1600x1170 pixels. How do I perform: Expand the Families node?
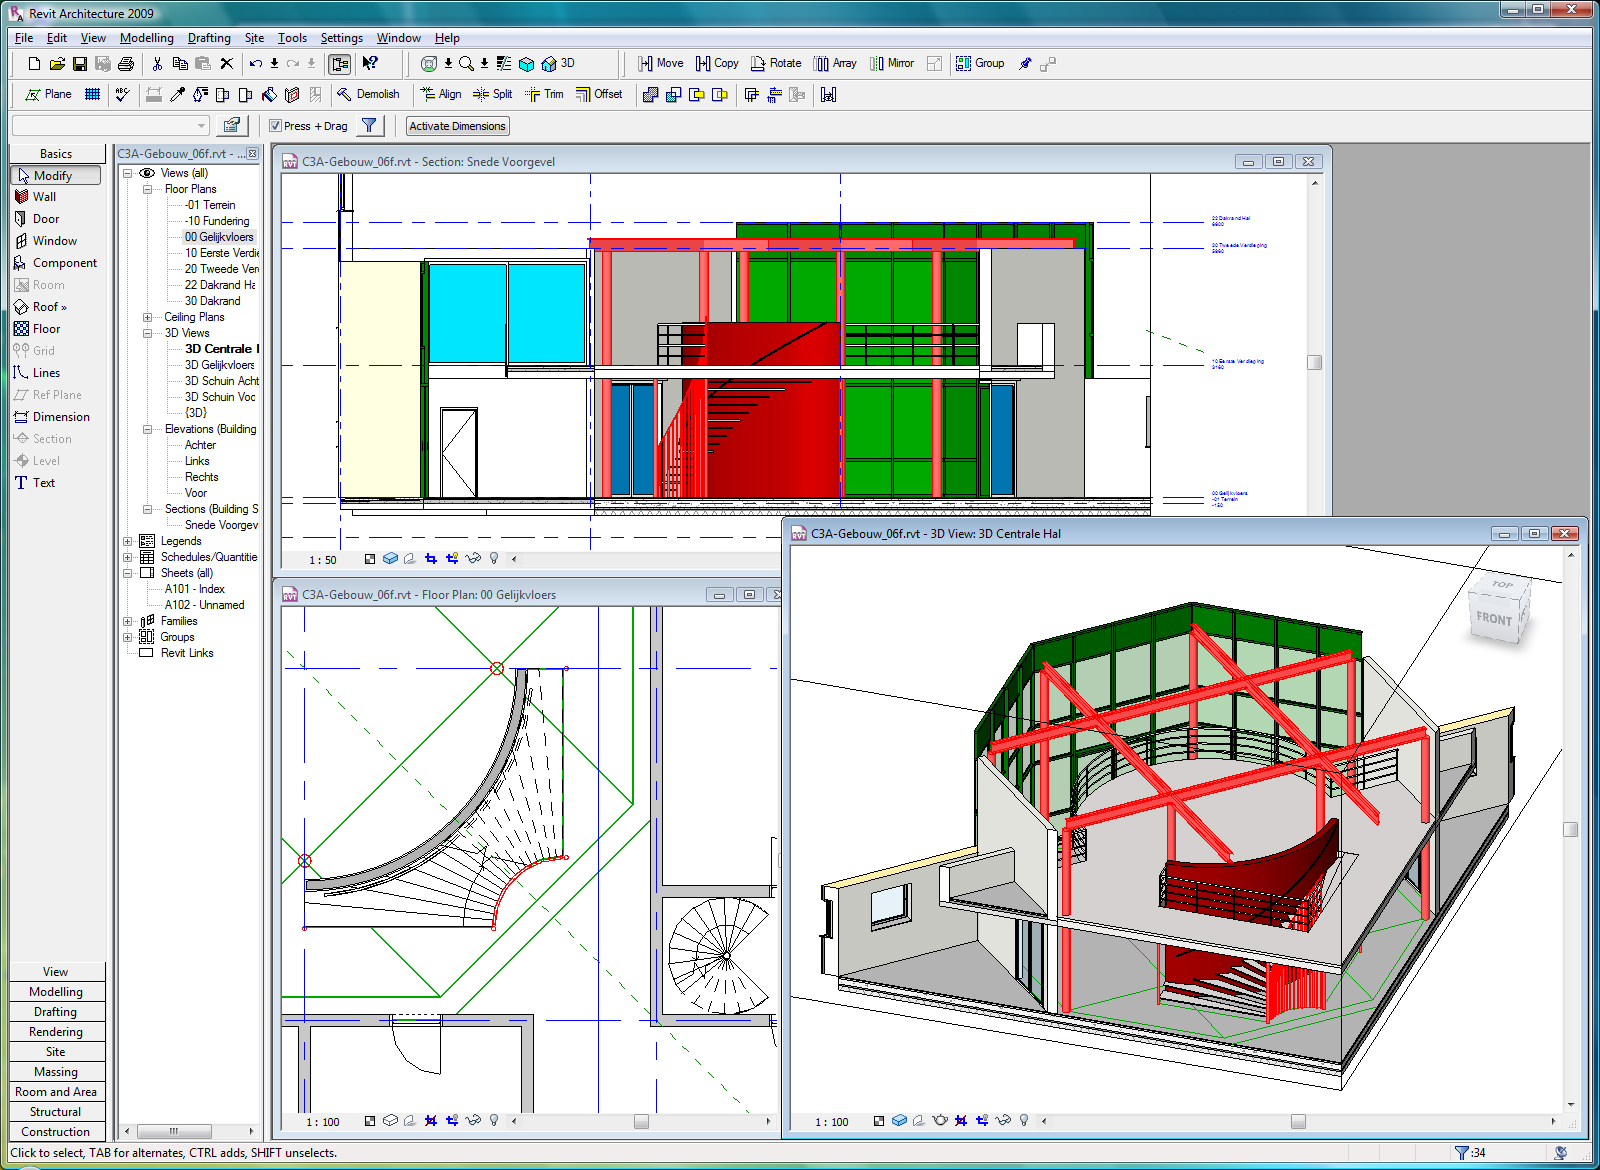[128, 621]
